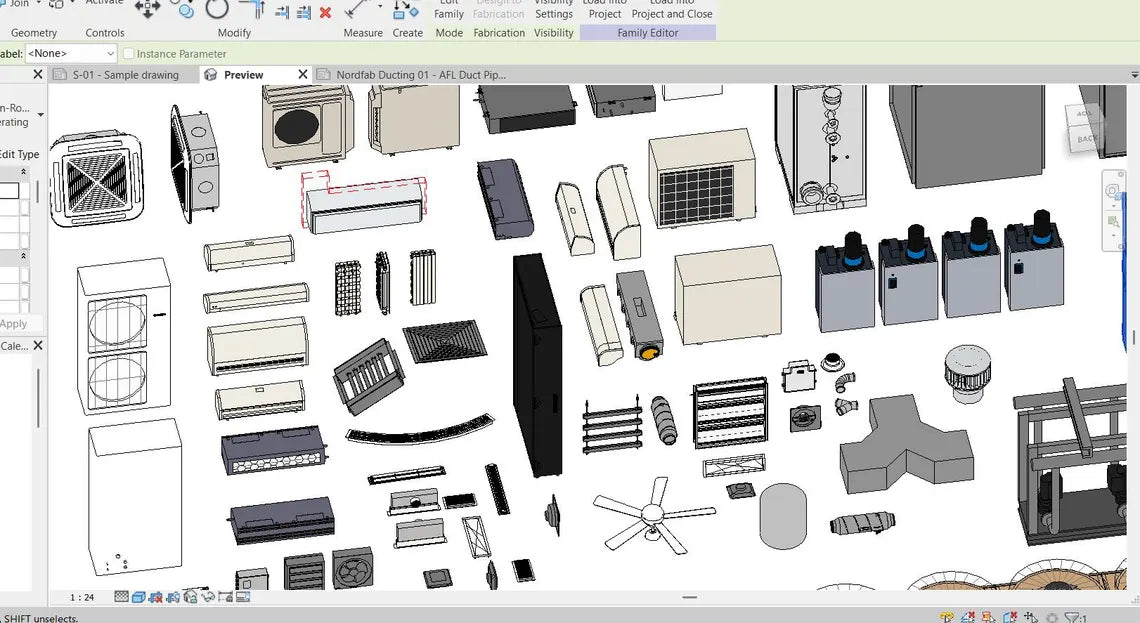Choose the Trim/Extend to Corner tool

[254, 9]
